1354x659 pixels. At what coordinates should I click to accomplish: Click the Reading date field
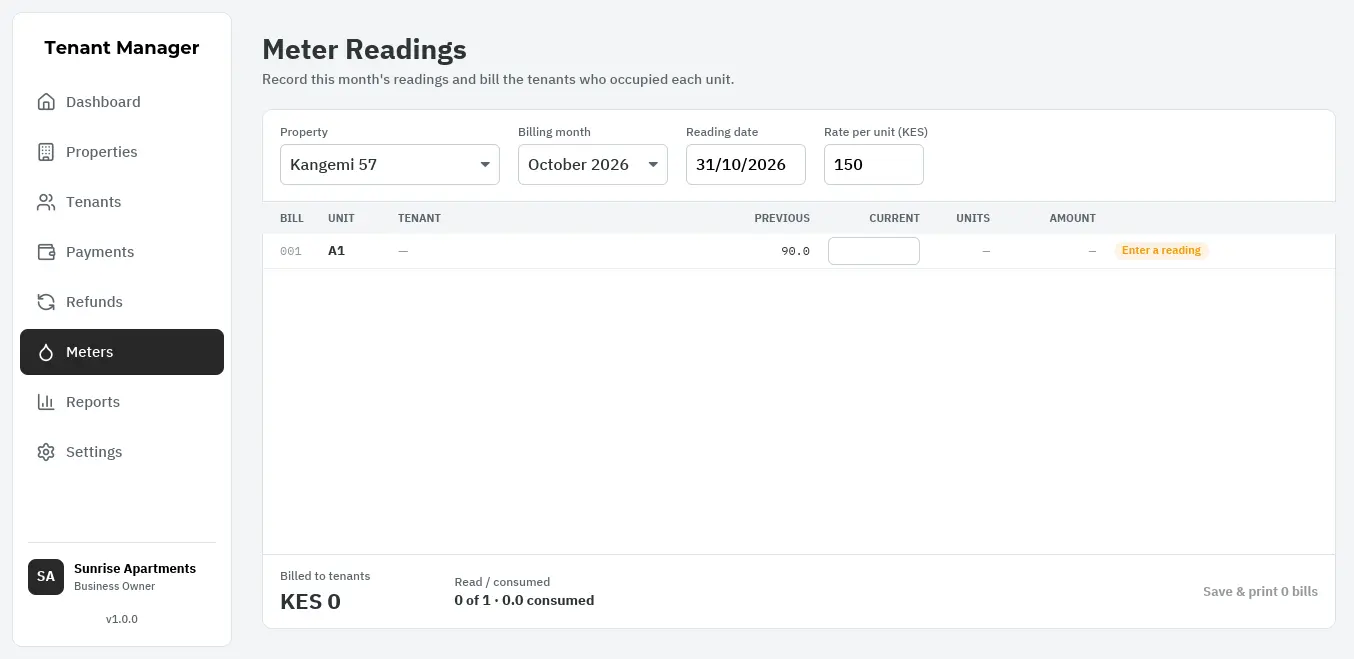(x=746, y=165)
